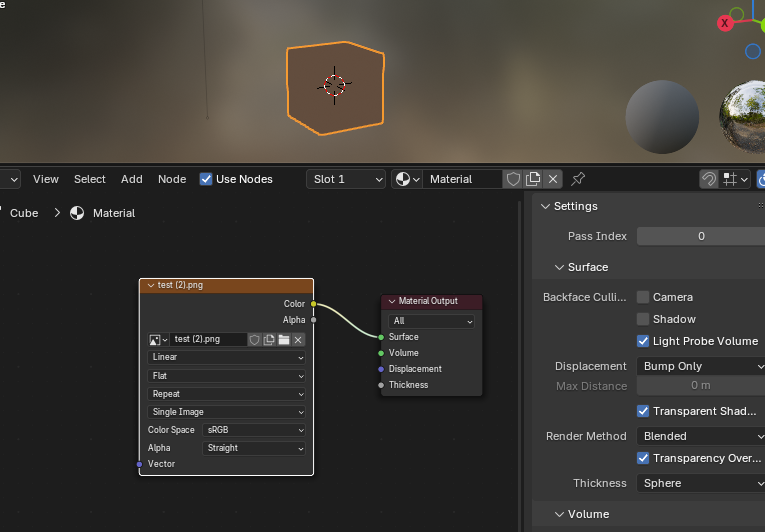765x532 pixels.
Task: Open image file with the folder icon
Action: pos(284,339)
